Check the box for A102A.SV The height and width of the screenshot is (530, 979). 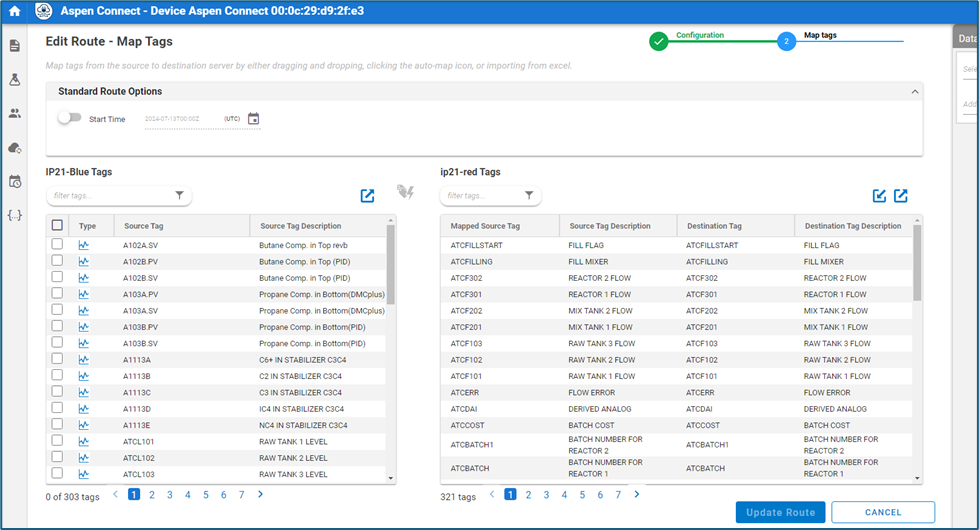57,244
